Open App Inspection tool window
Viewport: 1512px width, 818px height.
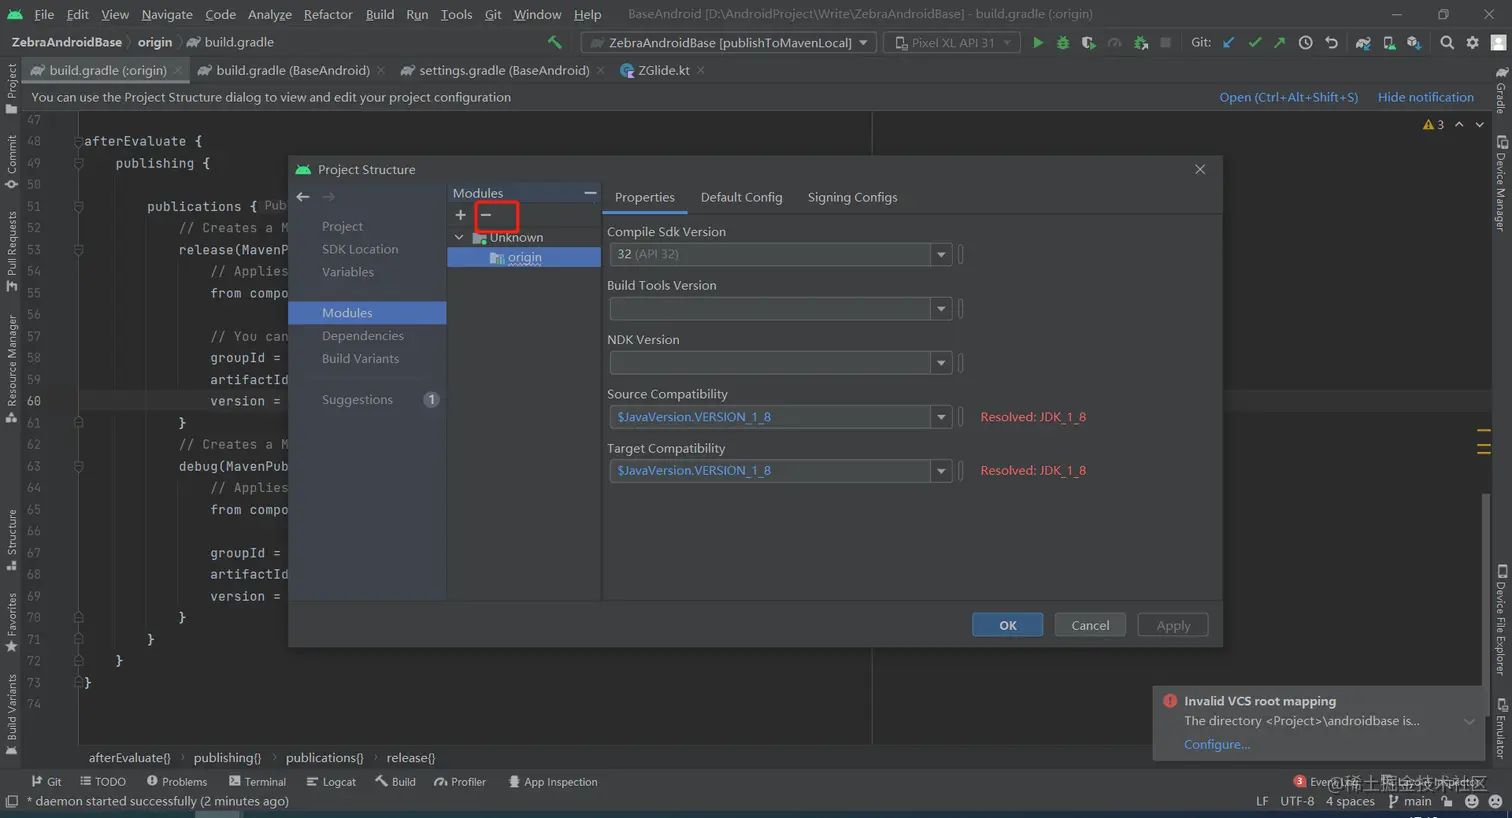[553, 782]
